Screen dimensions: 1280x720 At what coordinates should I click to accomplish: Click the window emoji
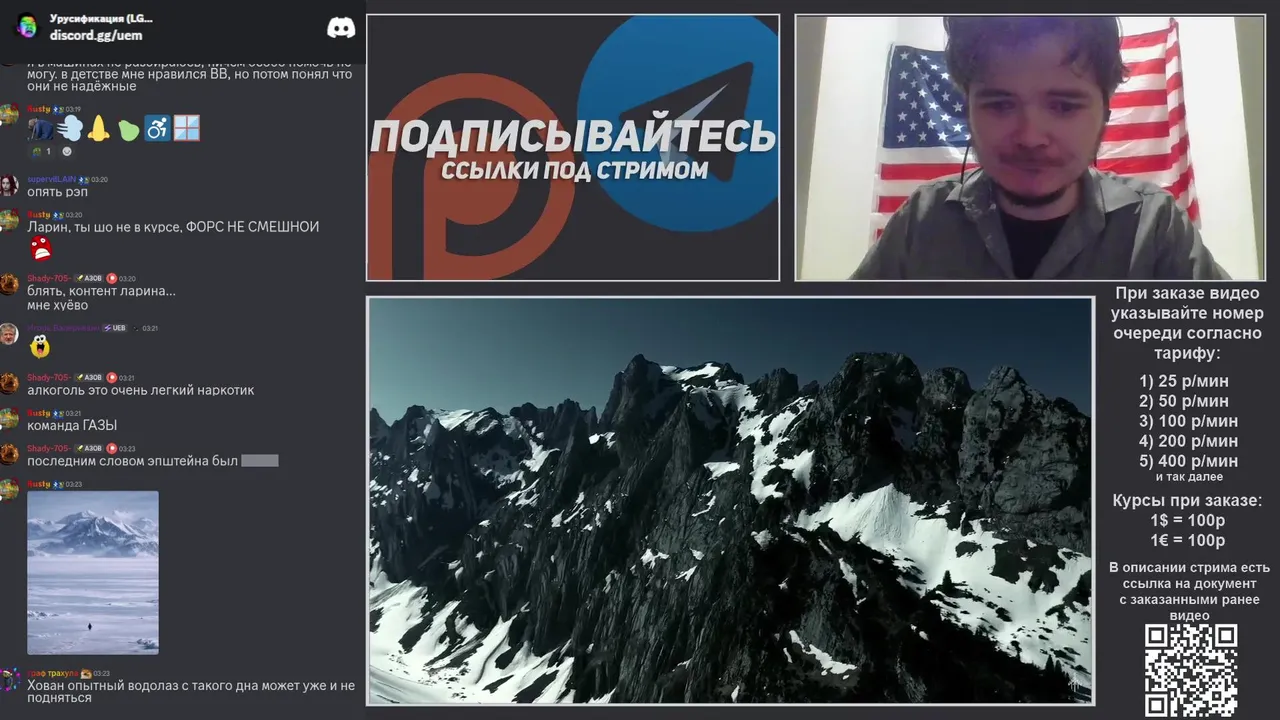click(186, 128)
